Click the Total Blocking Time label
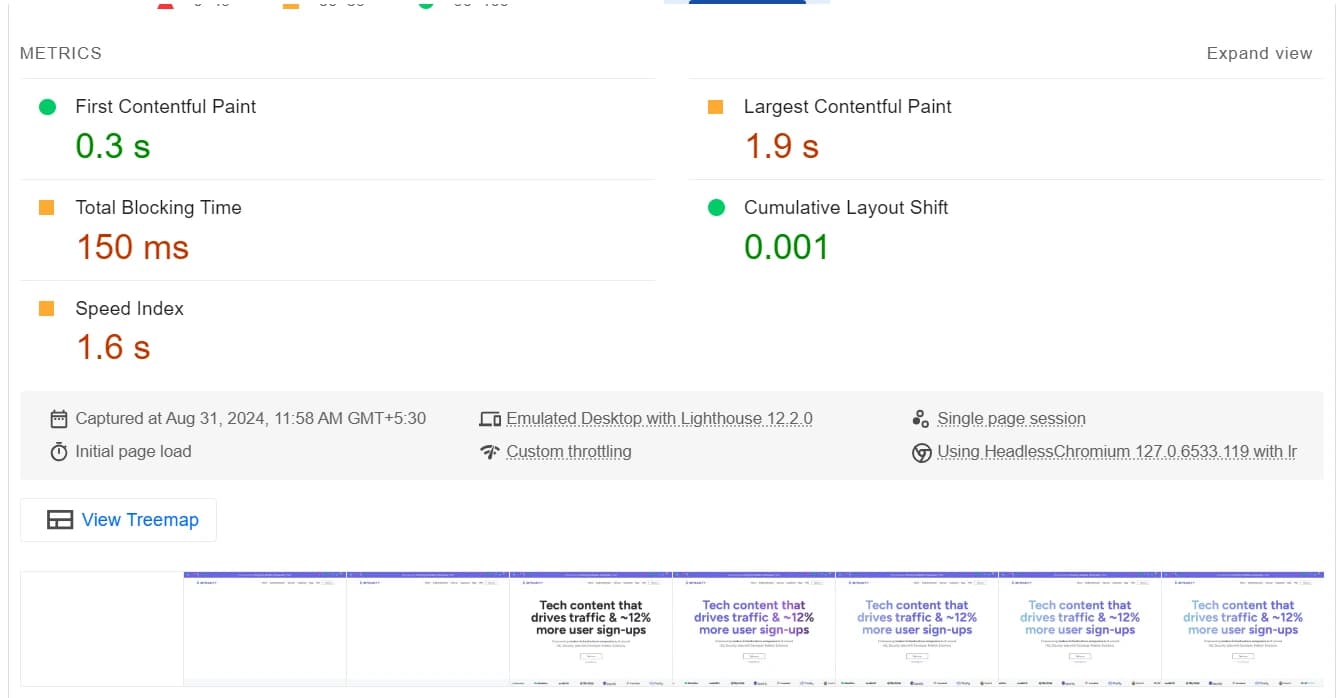This screenshot has width=1340, height=698. pyautogui.click(x=159, y=208)
